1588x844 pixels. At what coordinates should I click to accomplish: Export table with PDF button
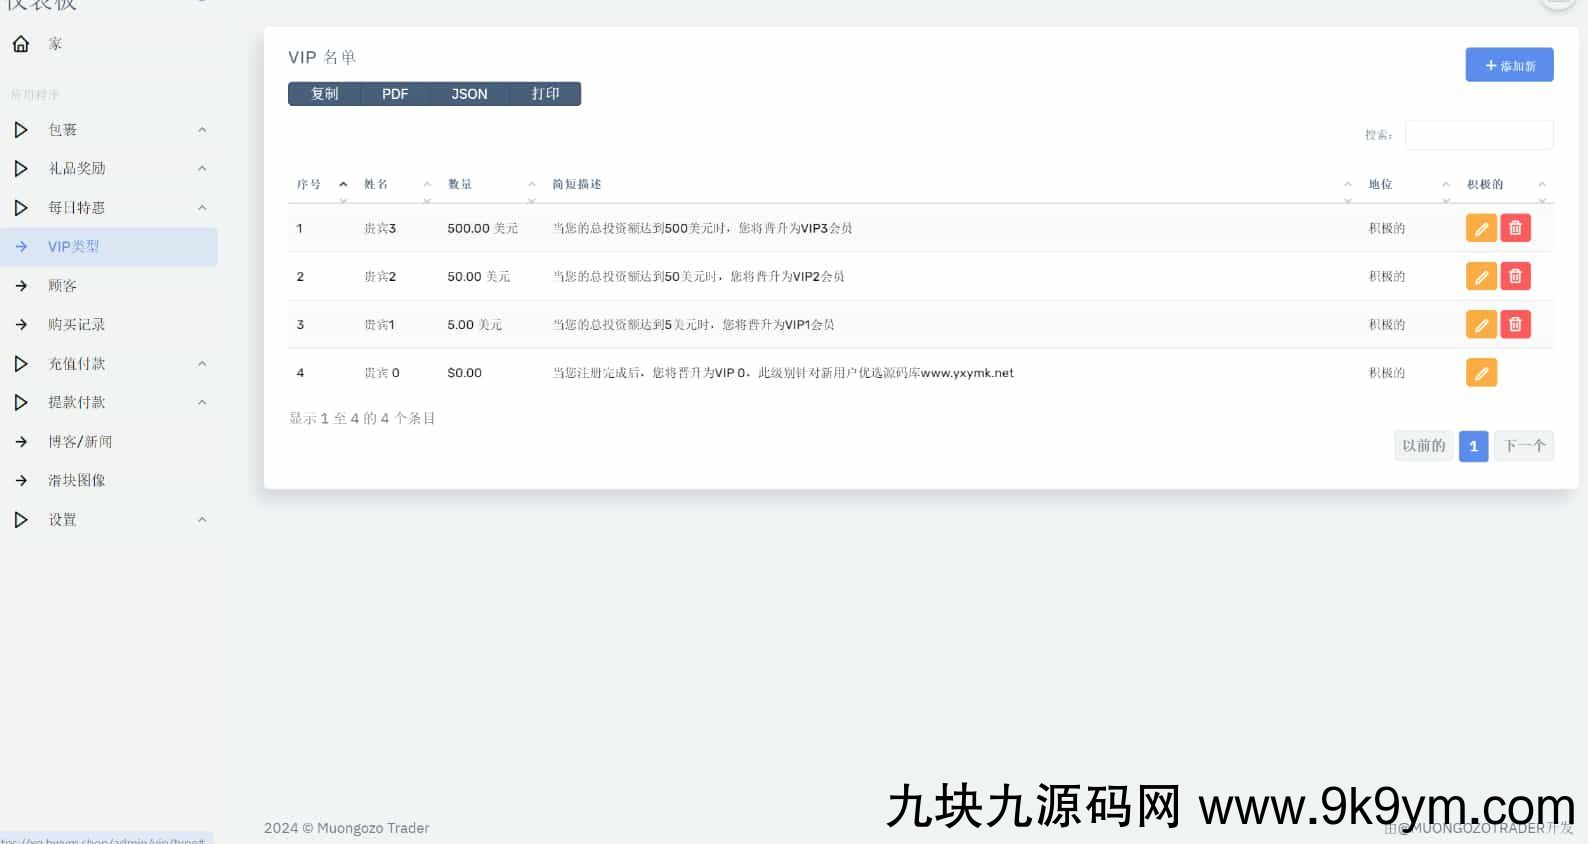point(395,94)
